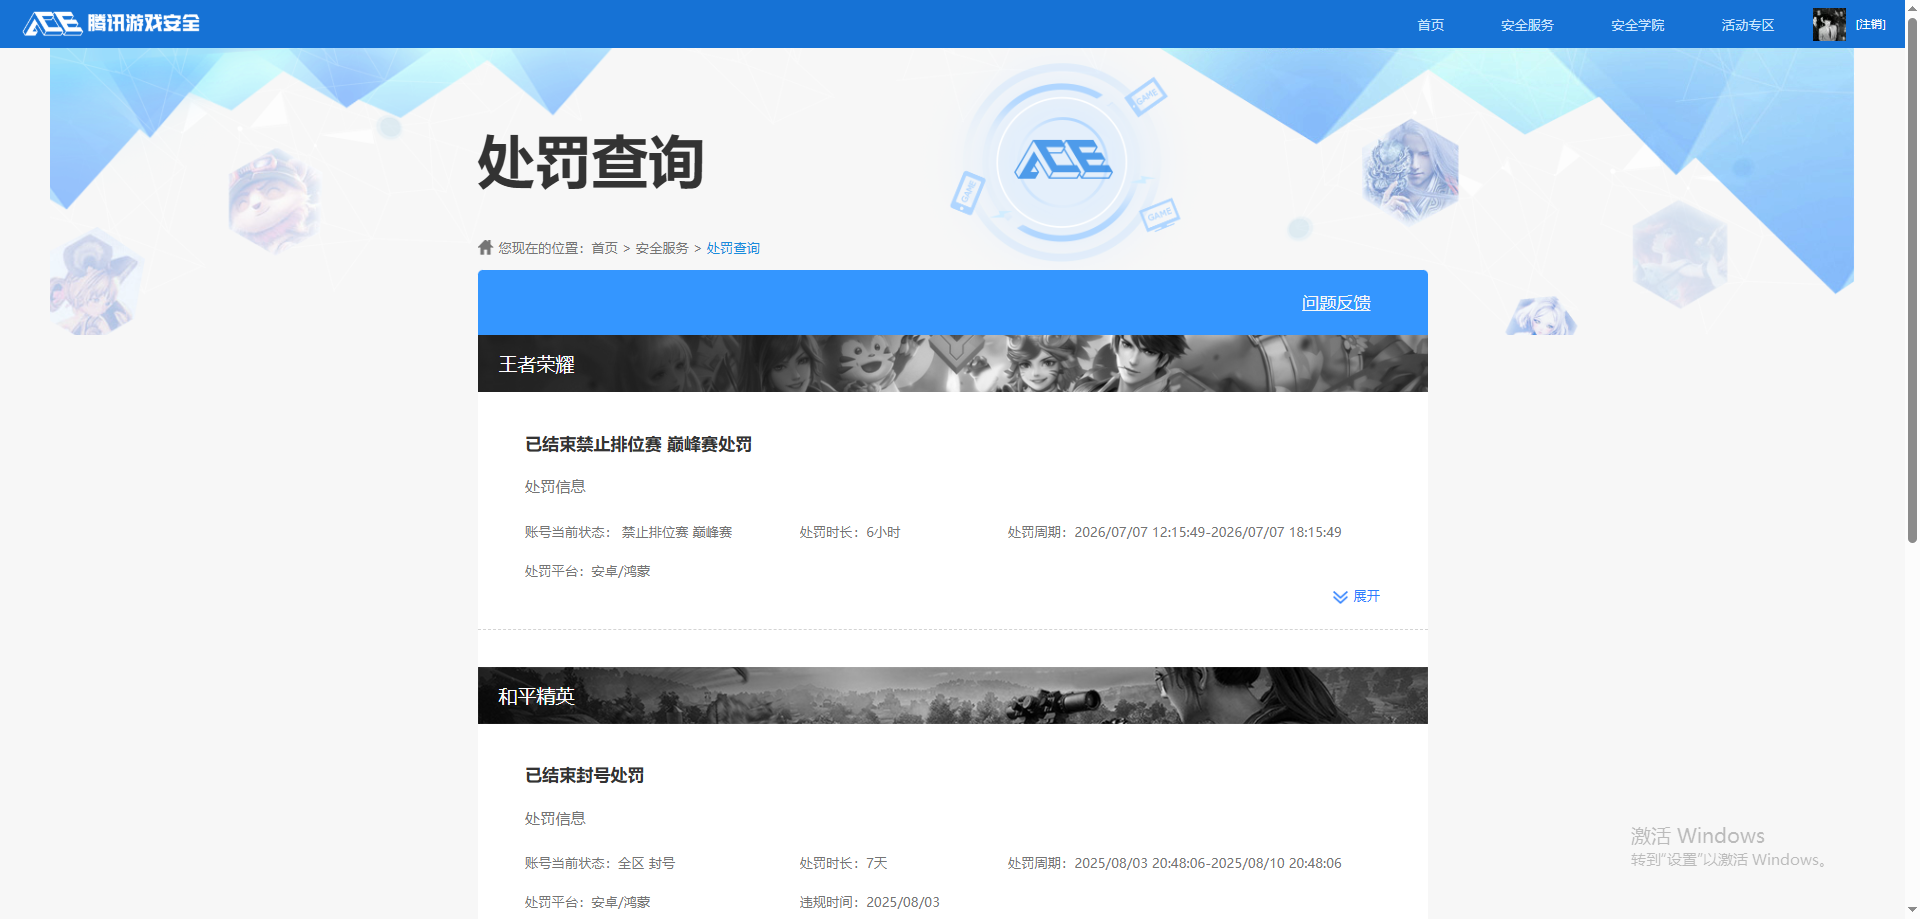Image resolution: width=1920 pixels, height=919 pixels.
Task: Click the scrollbar up arrow
Action: point(1912,7)
